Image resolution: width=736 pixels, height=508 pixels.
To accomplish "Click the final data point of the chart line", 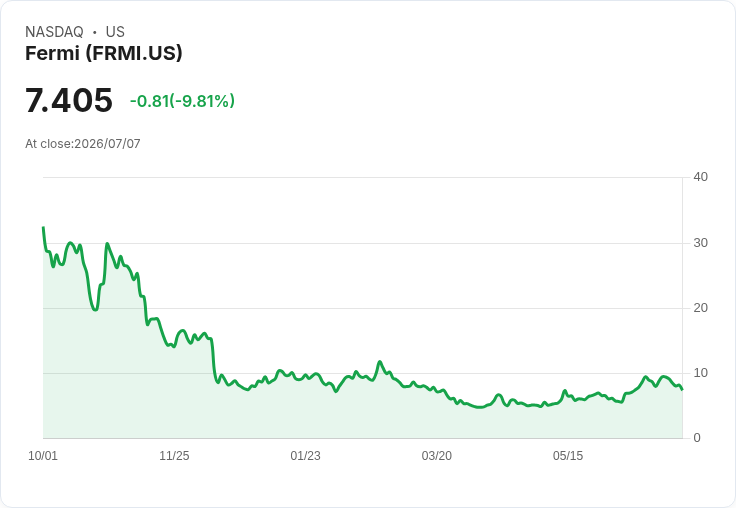I will pyautogui.click(x=682, y=389).
